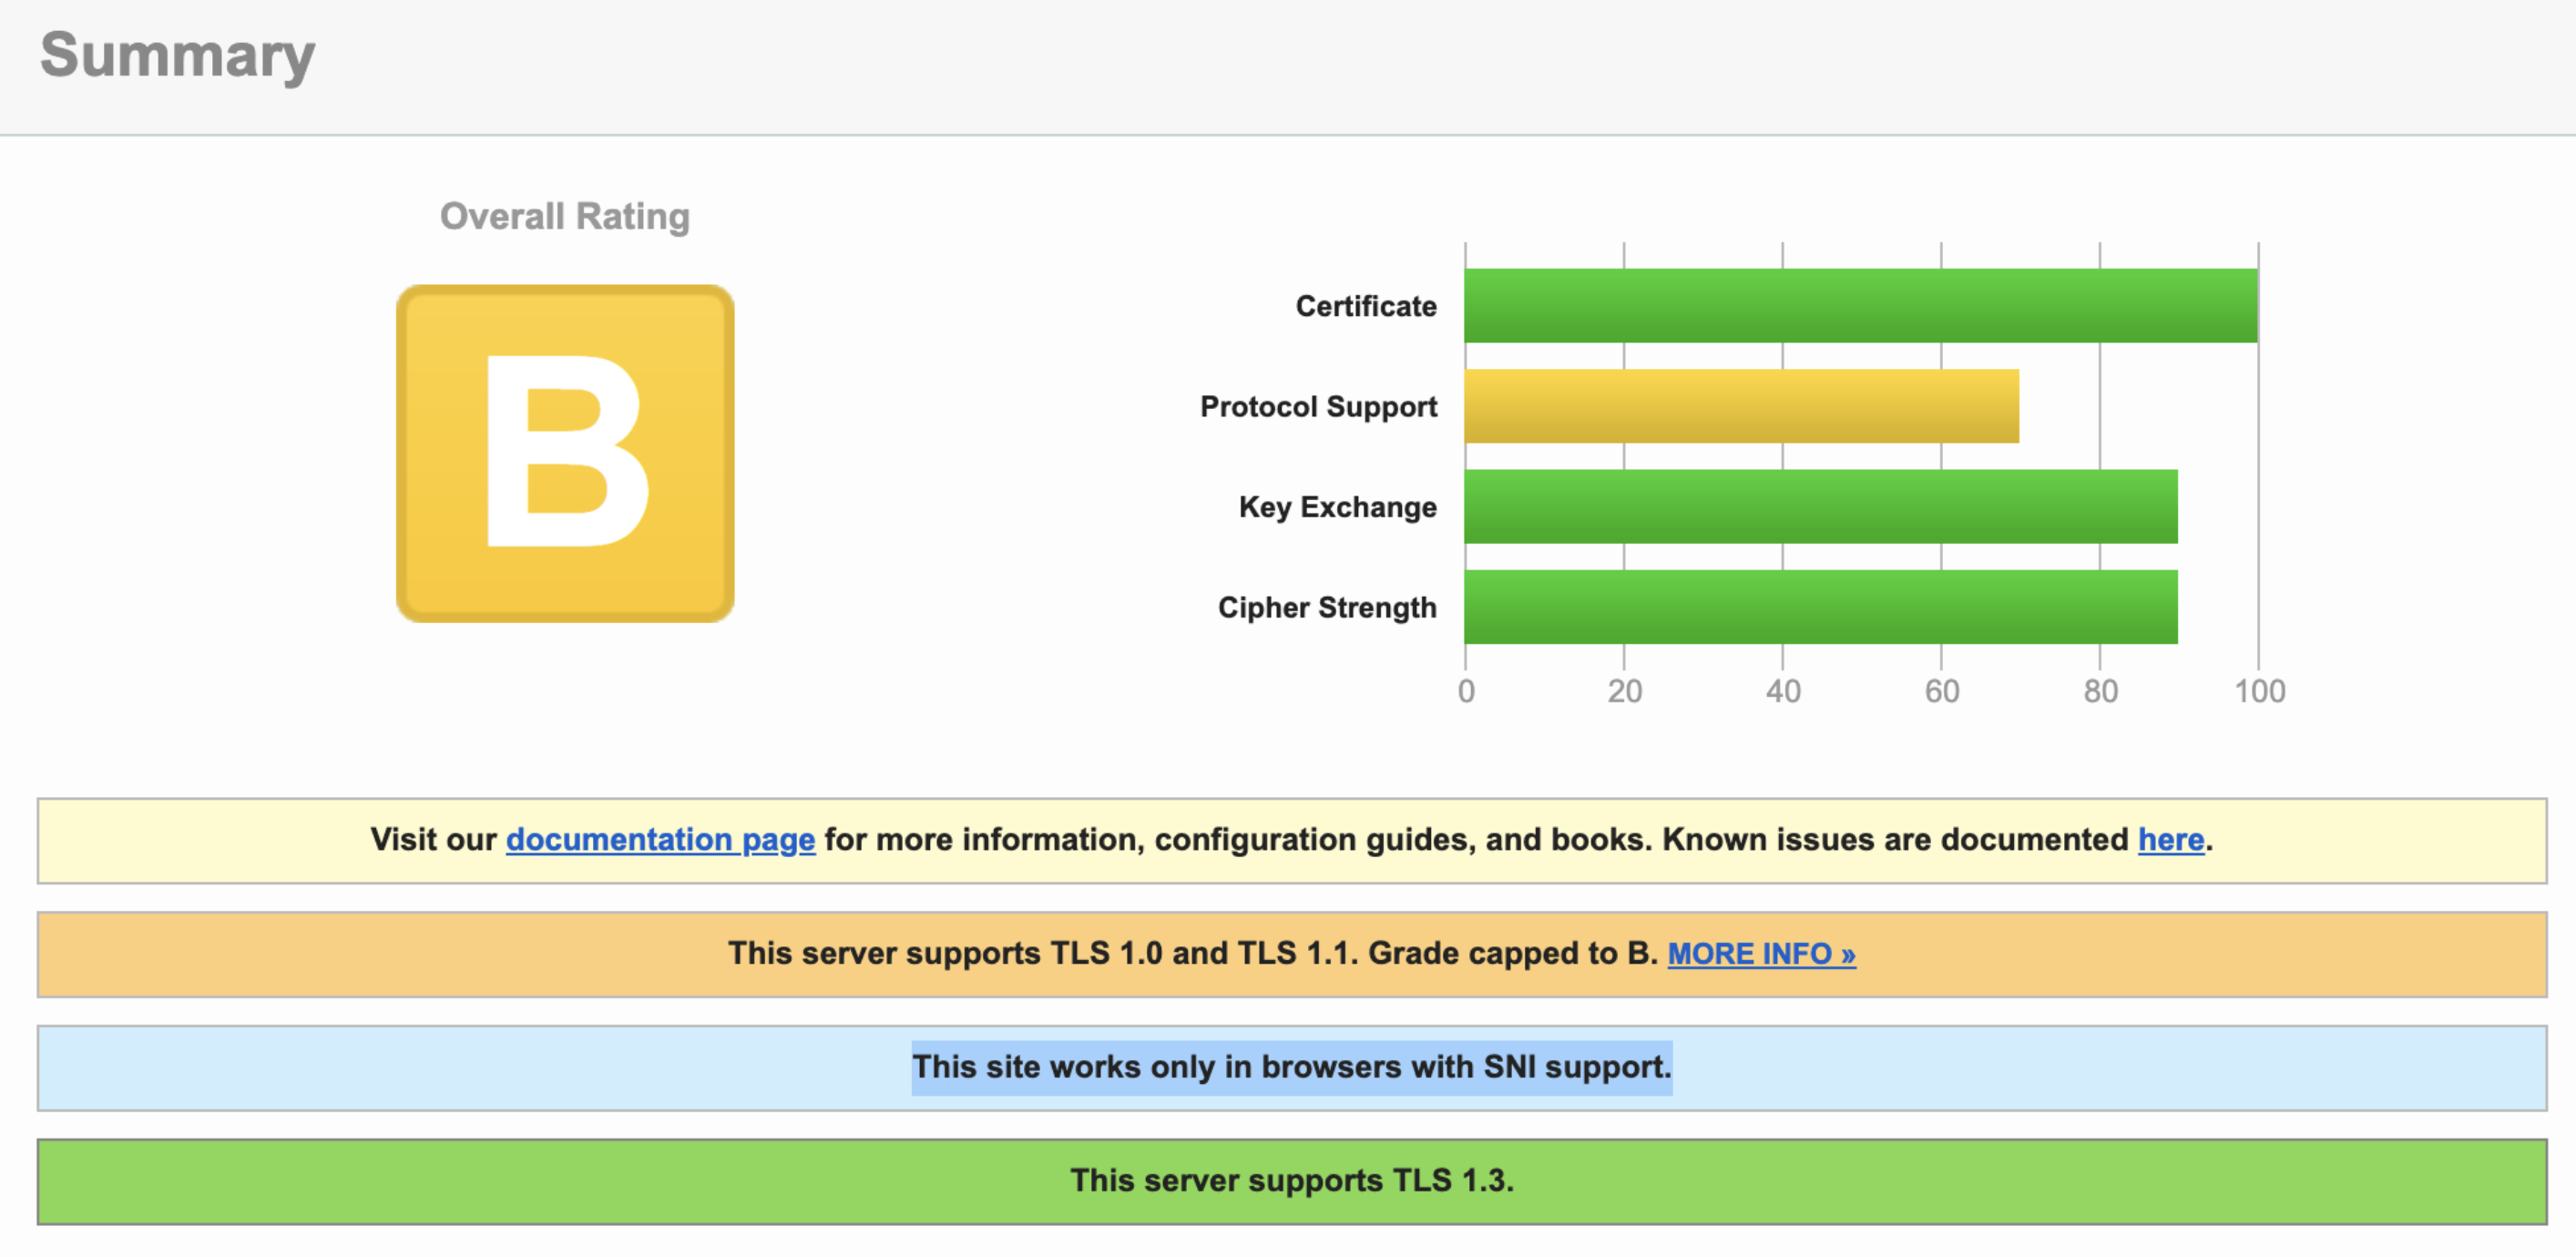Click the 60 axis tick label

pyautogui.click(x=1941, y=691)
